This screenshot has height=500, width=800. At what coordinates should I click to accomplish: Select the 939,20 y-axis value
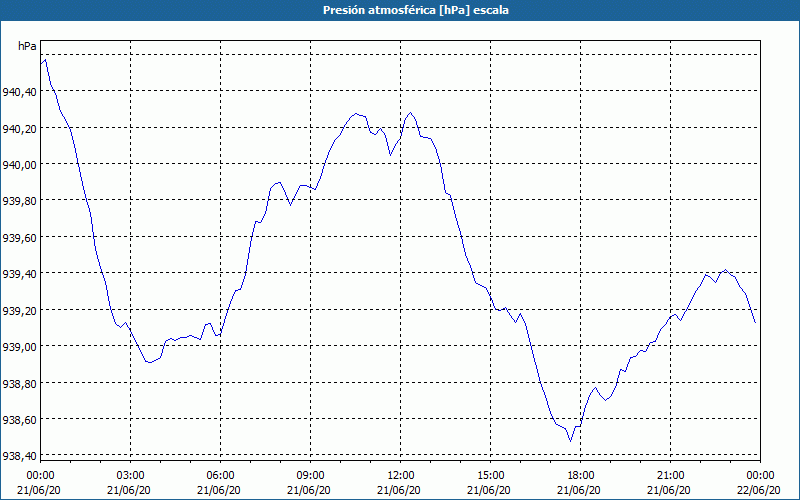point(19,310)
